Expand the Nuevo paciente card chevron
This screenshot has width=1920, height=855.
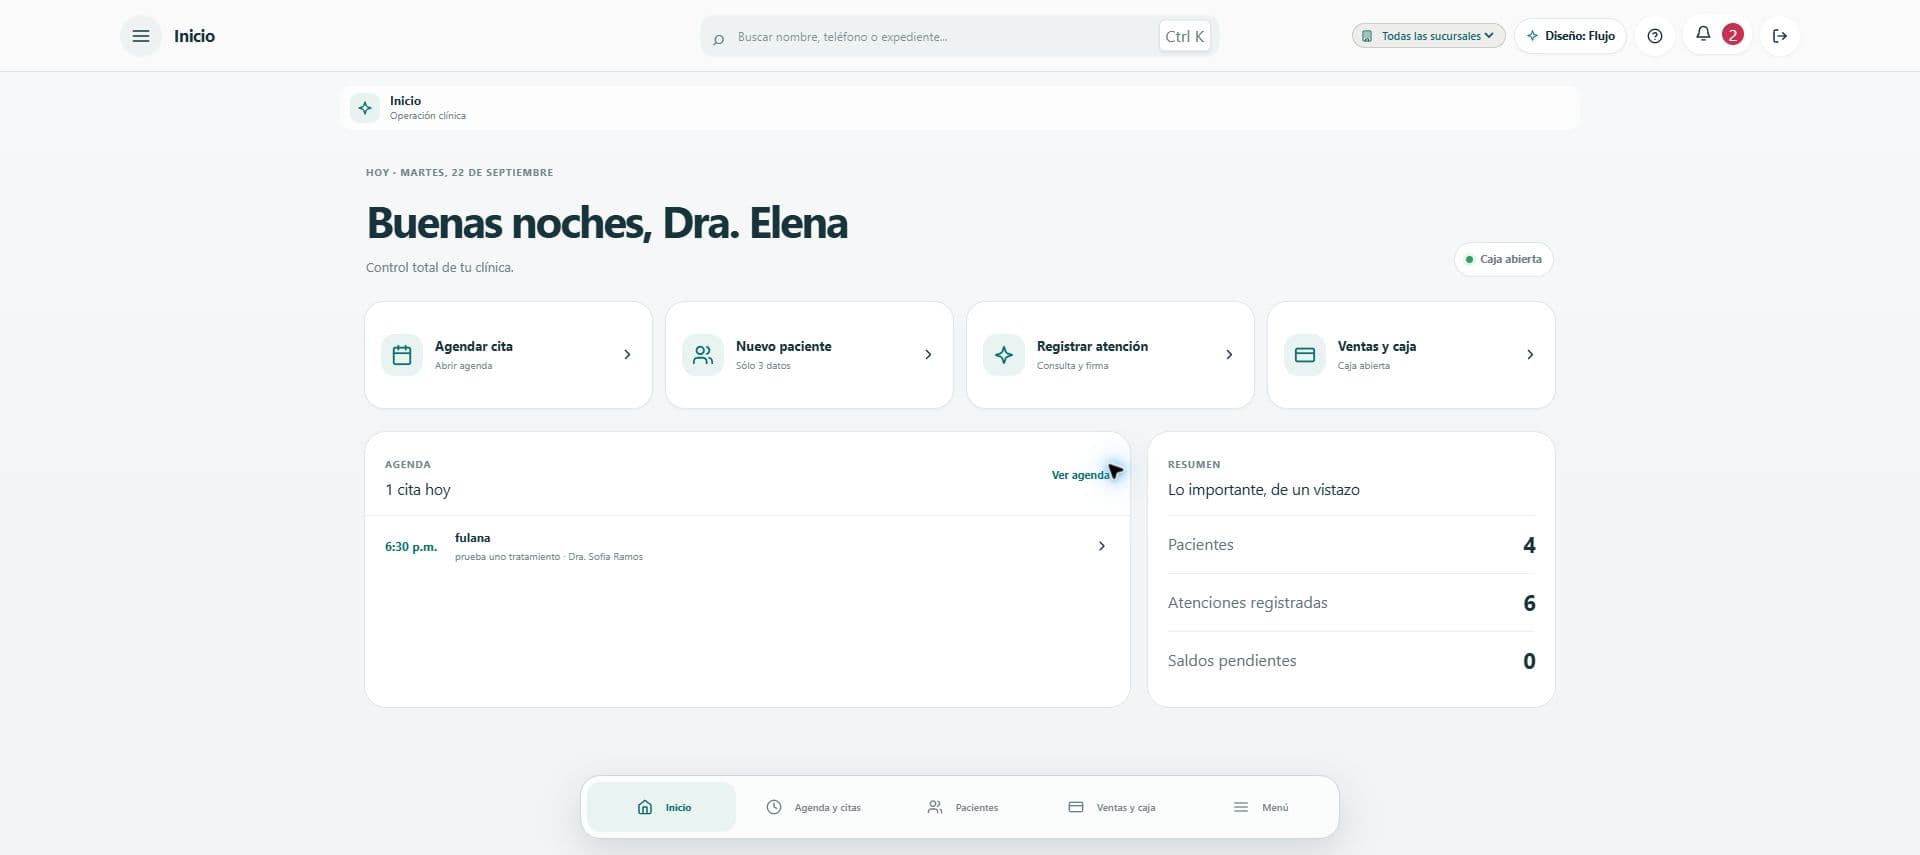click(x=928, y=355)
